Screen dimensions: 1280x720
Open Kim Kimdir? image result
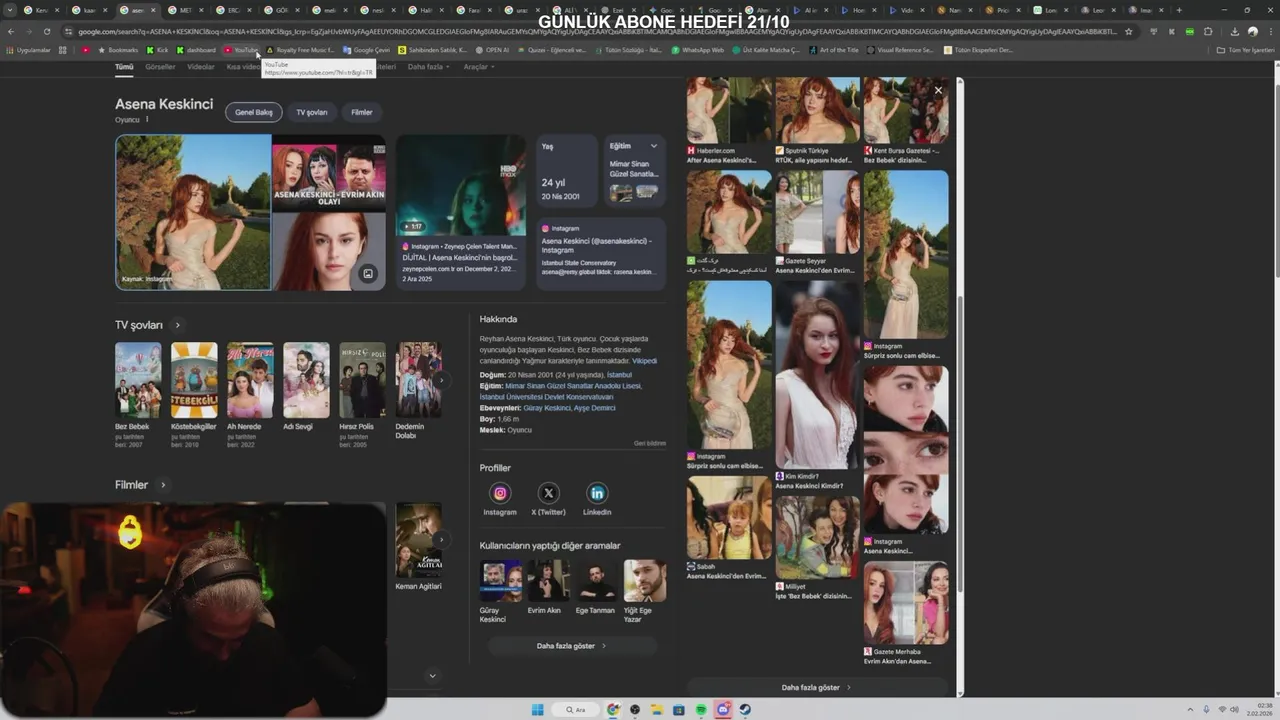point(817,384)
